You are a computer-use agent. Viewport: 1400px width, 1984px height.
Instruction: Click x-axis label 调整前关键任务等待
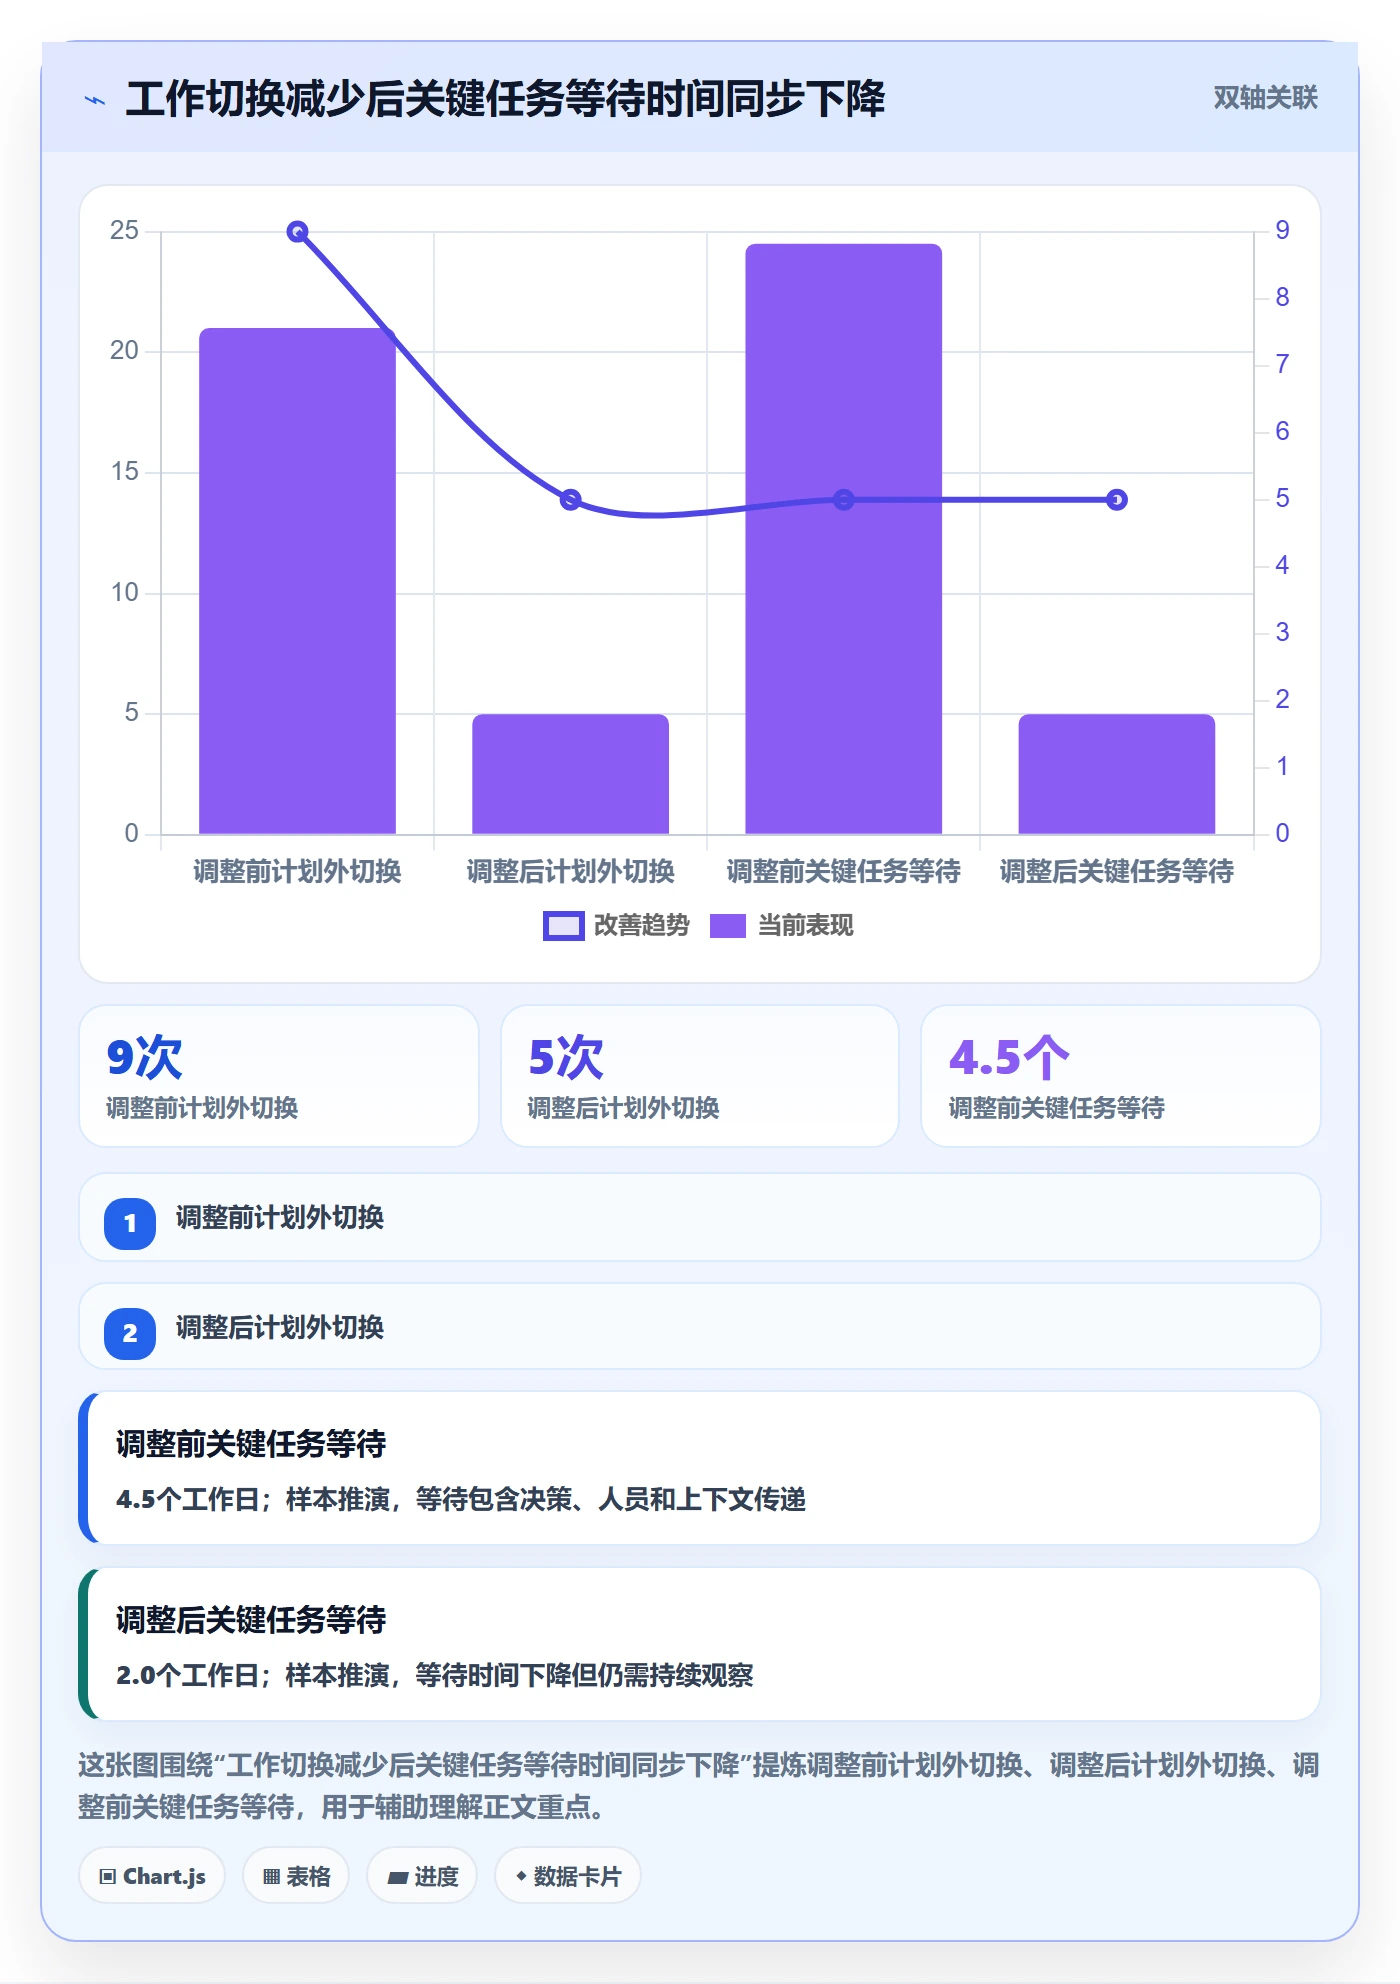844,872
